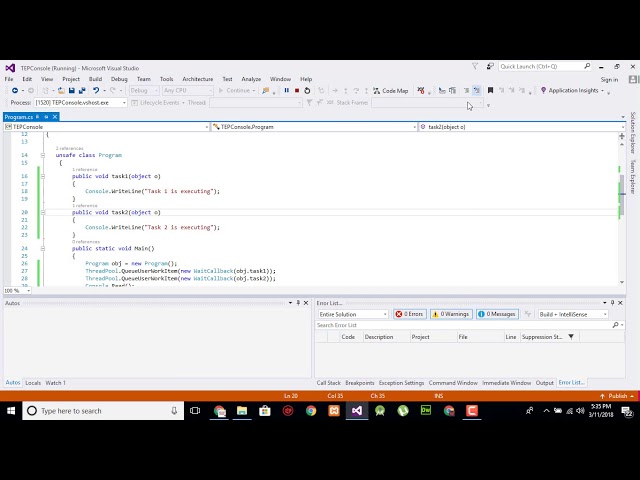640x480 pixels.
Task: Switch to the Locals tab
Action: (x=33, y=383)
